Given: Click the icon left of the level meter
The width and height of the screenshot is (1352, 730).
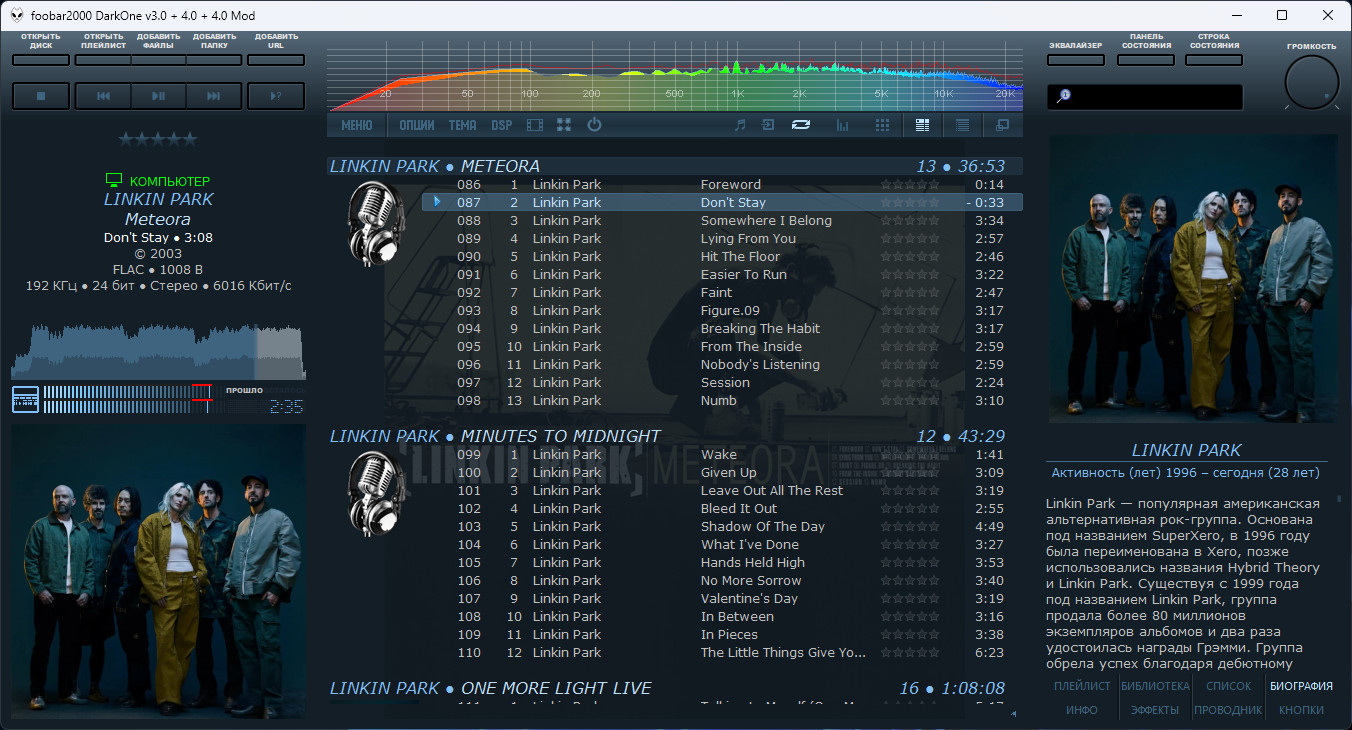Looking at the screenshot, I should 25,399.
